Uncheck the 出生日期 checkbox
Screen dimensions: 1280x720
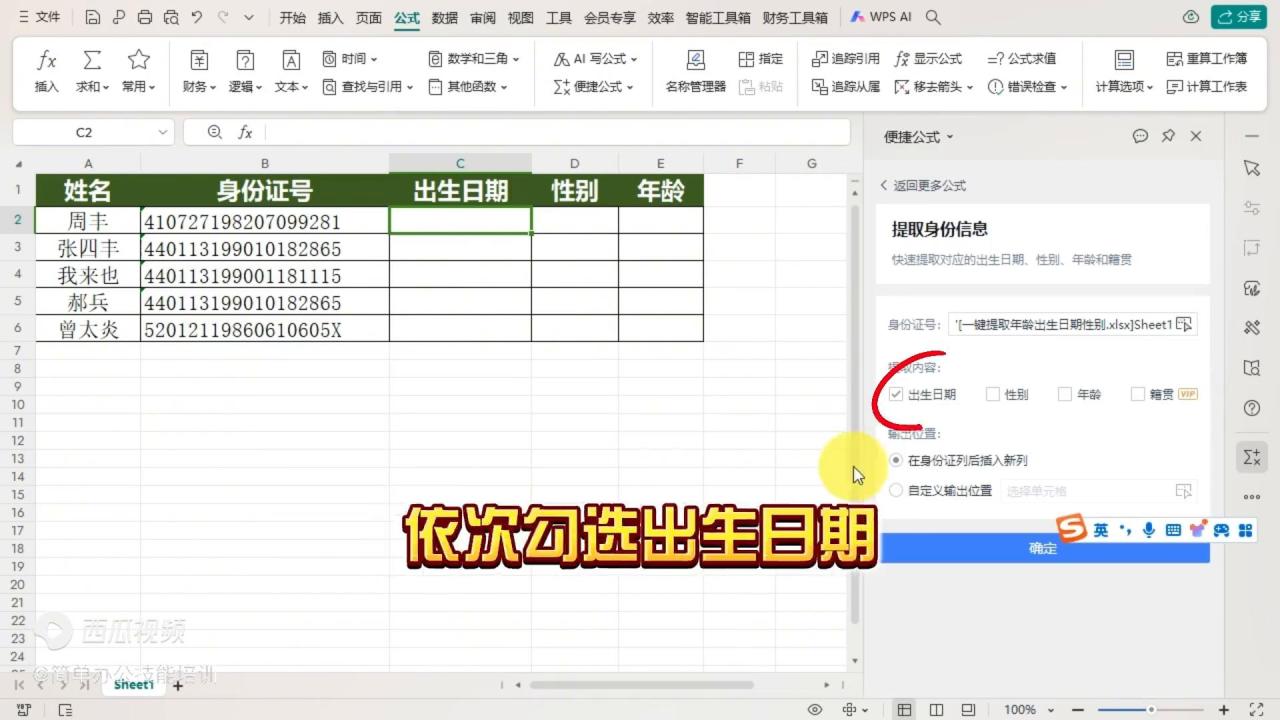[x=896, y=395]
